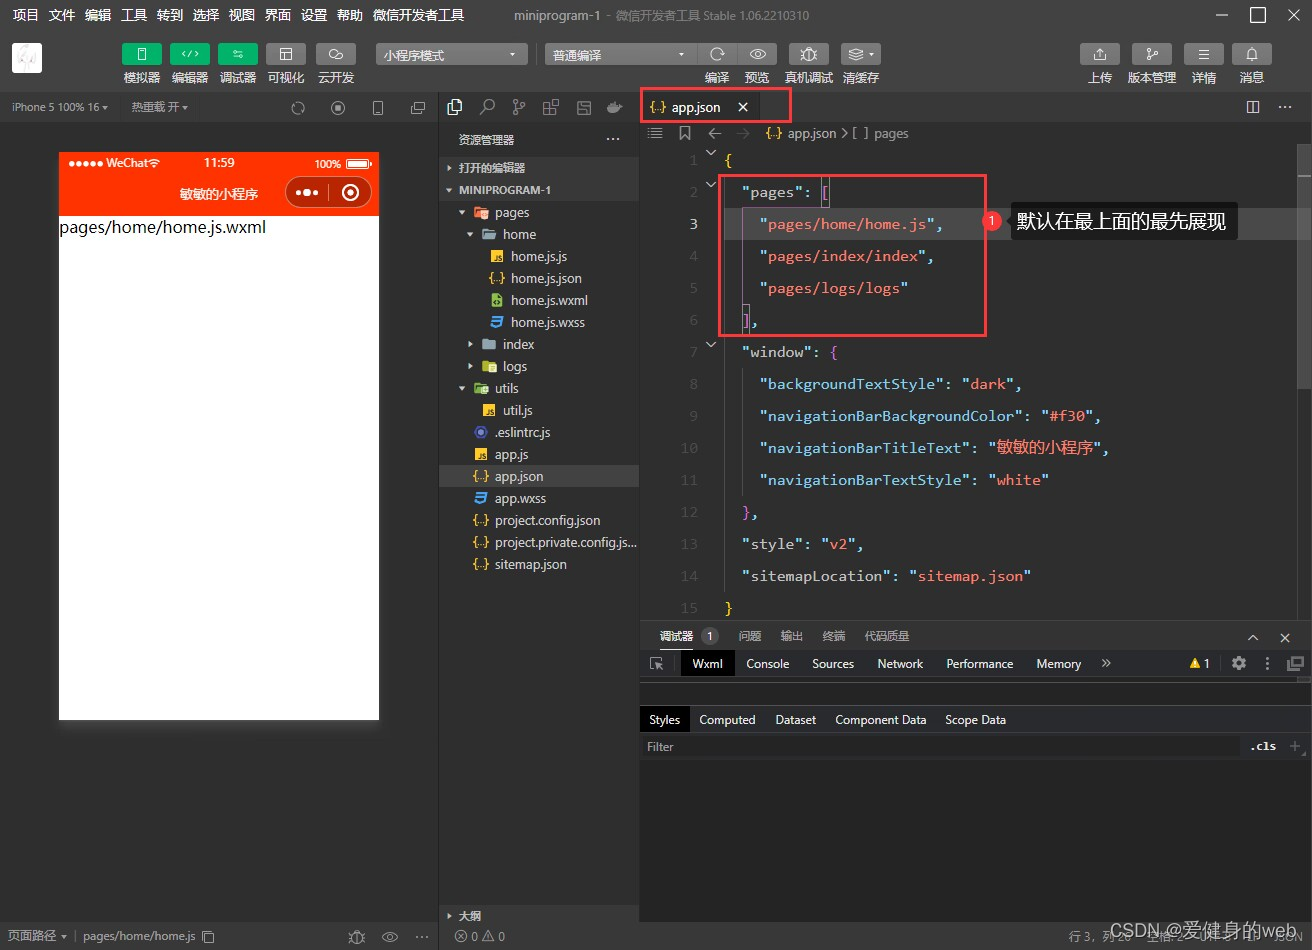Open 资源管理器 more actions menu

click(x=613, y=139)
